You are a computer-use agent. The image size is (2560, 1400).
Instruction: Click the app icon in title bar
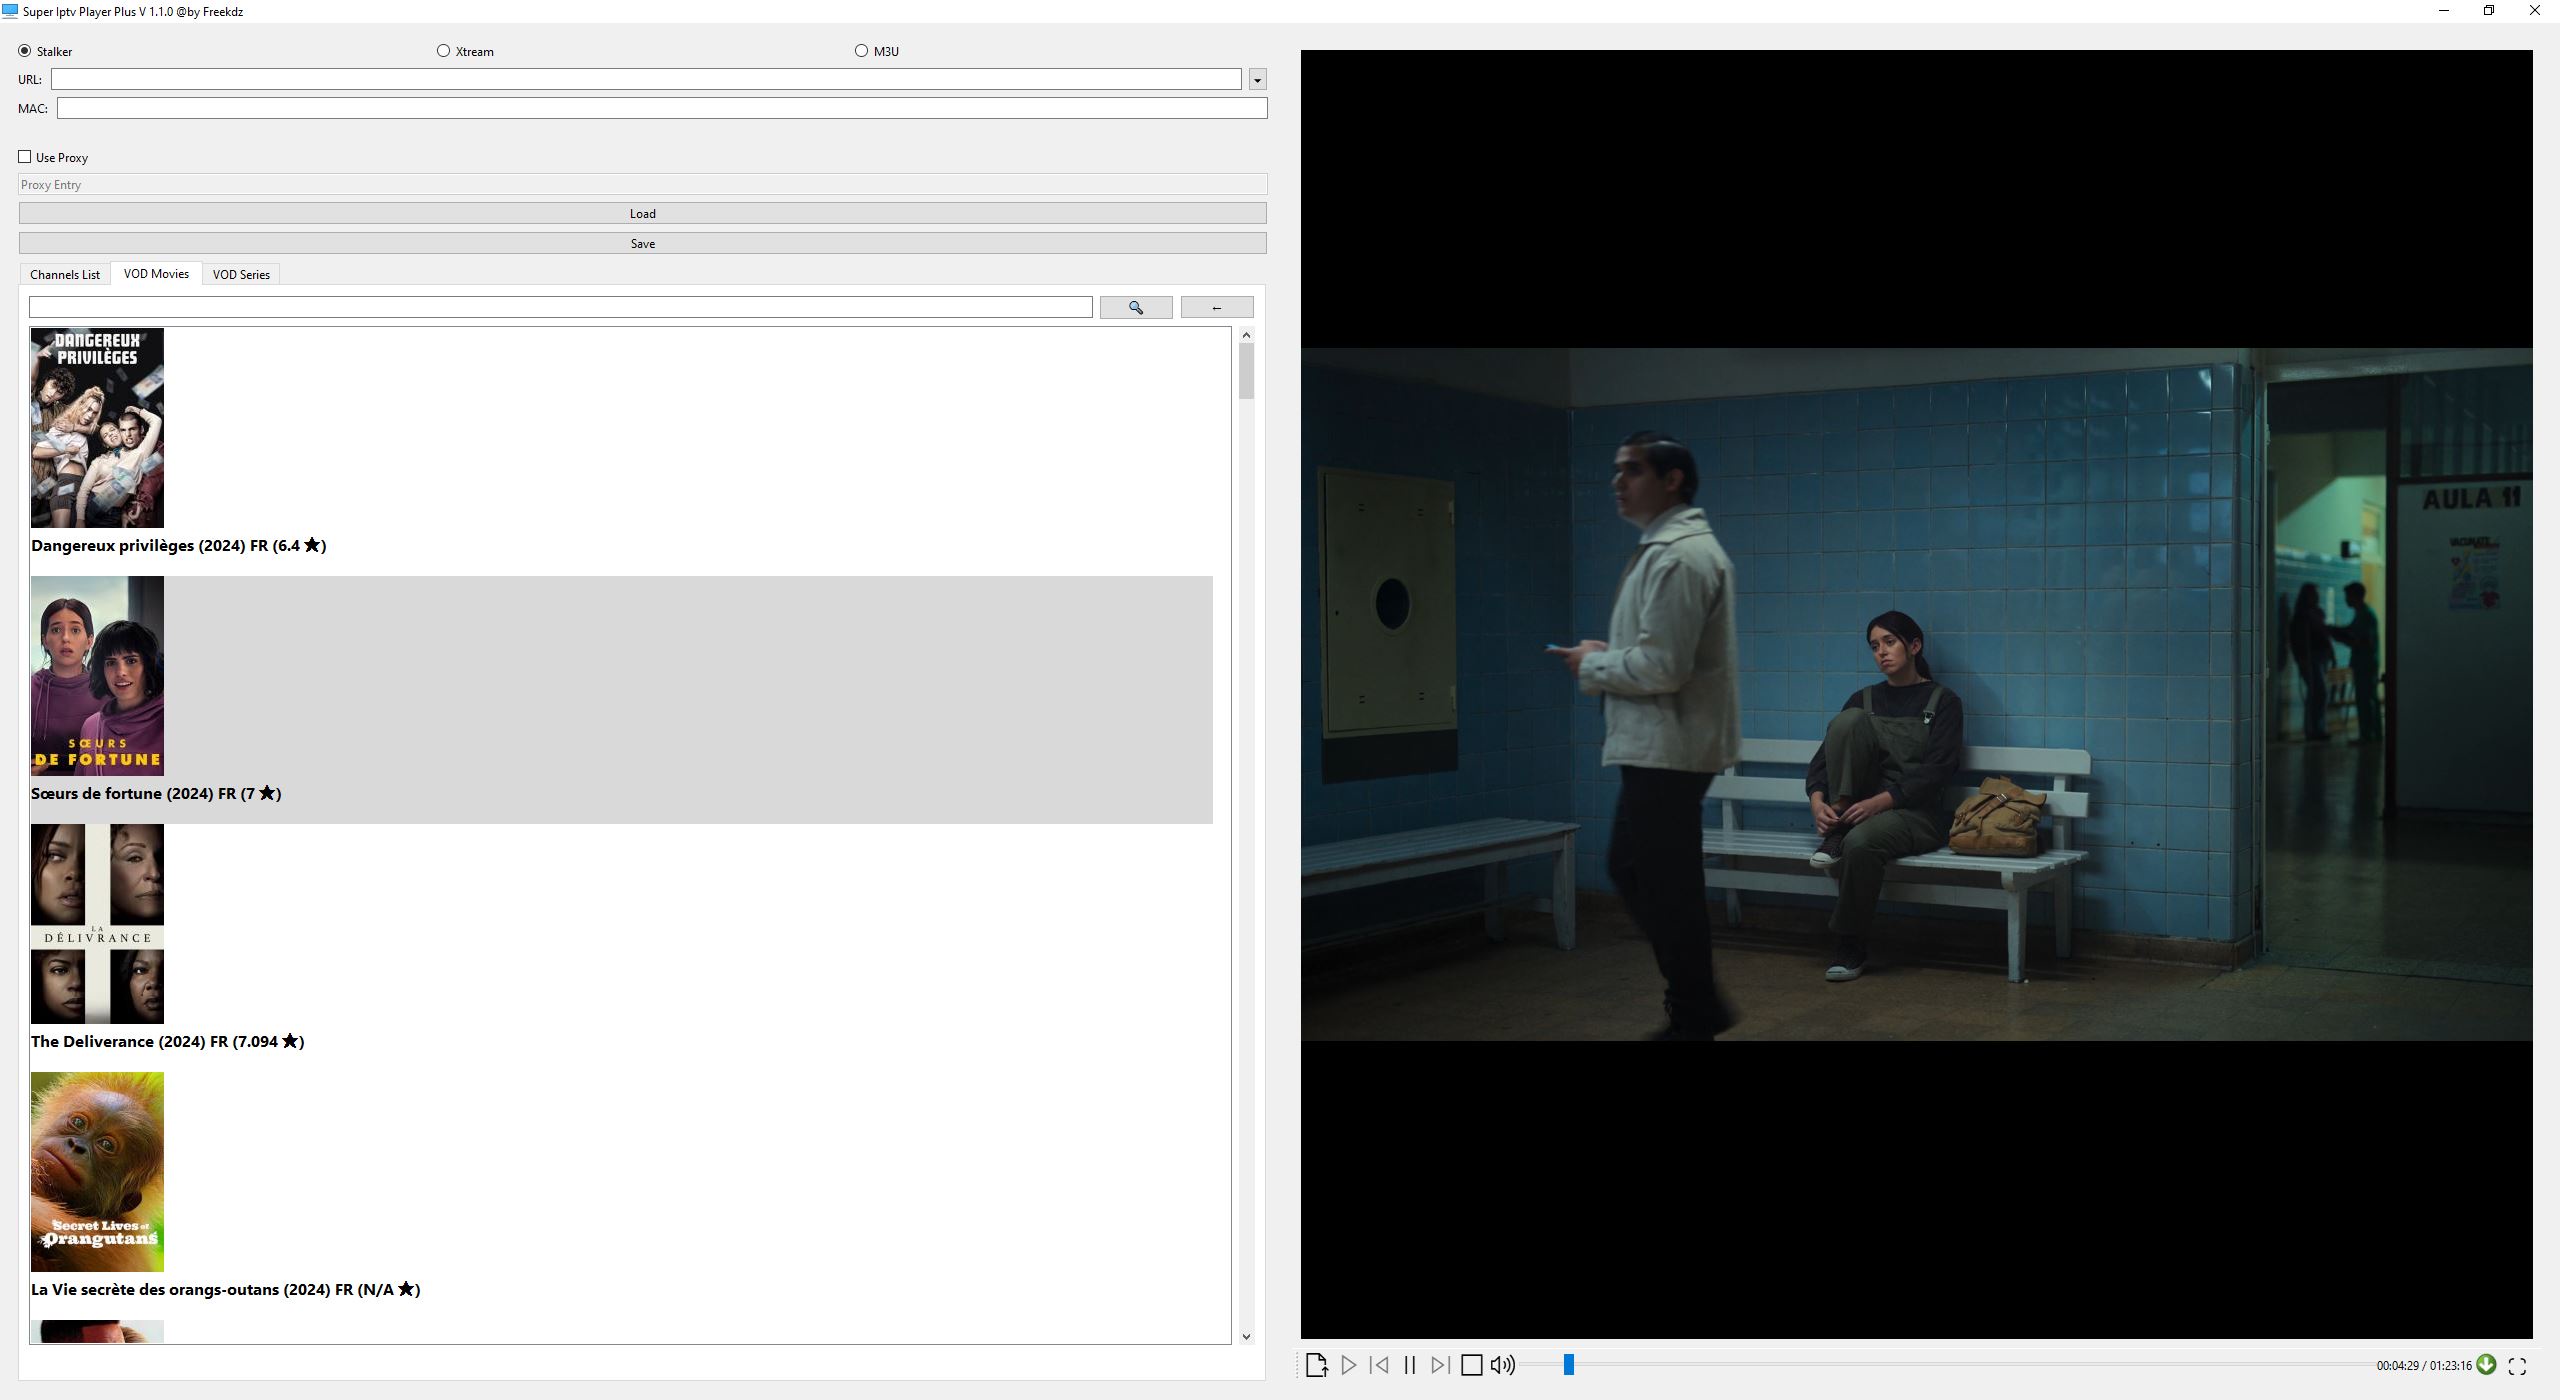tap(10, 11)
